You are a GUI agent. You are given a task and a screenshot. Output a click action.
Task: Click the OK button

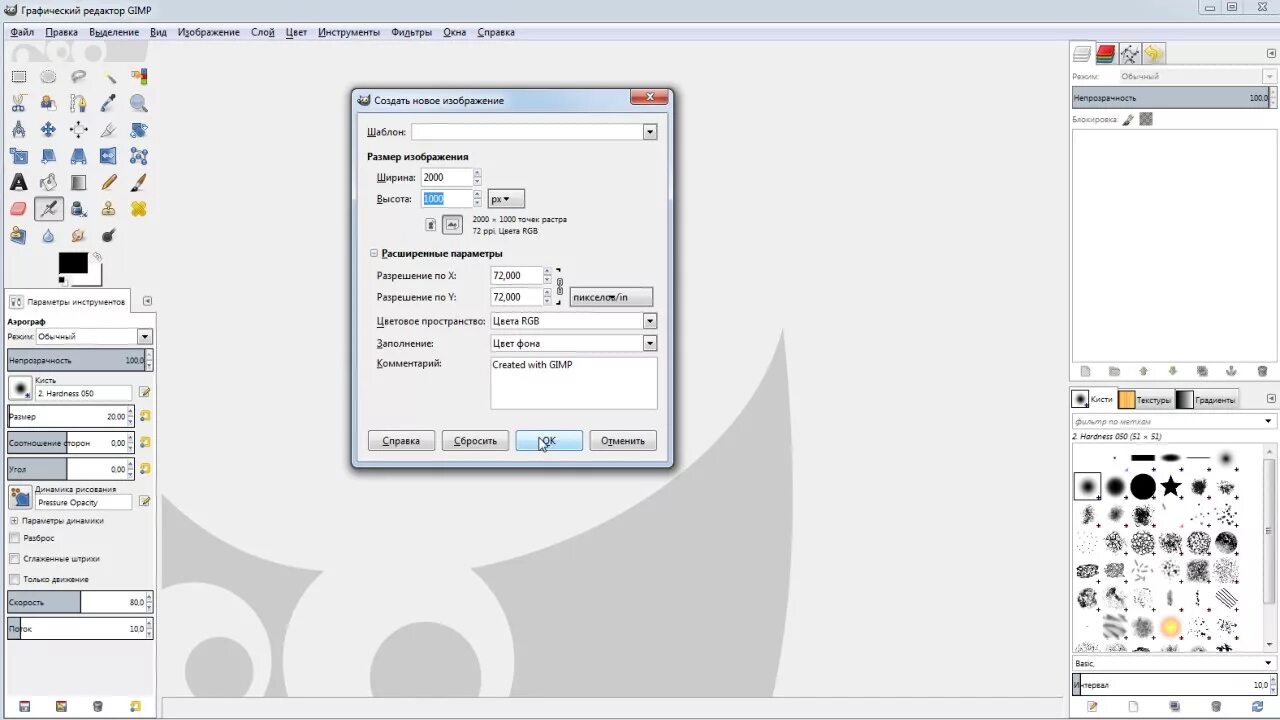[549, 441]
